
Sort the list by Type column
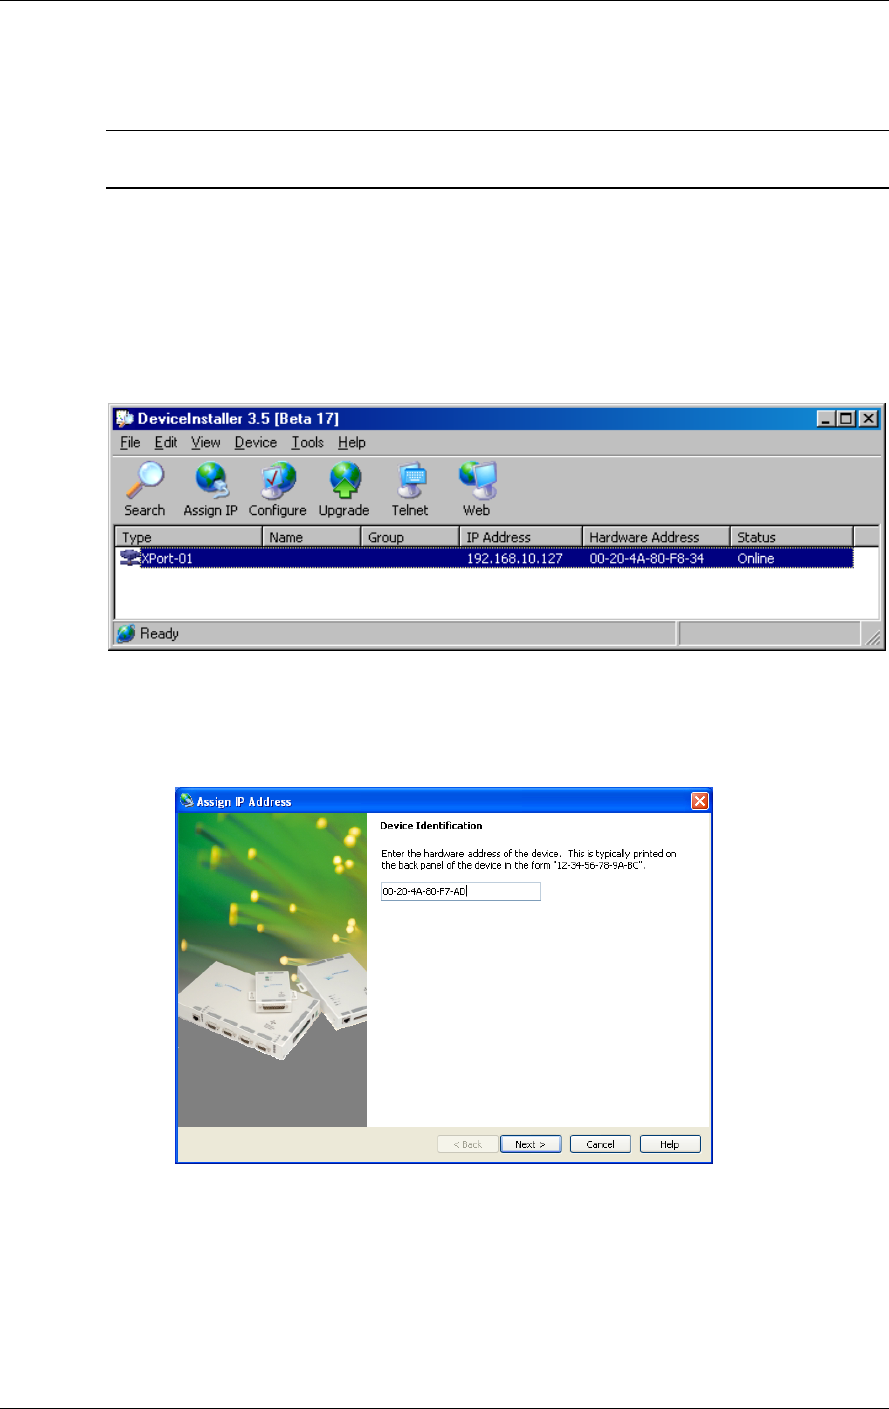coord(188,537)
